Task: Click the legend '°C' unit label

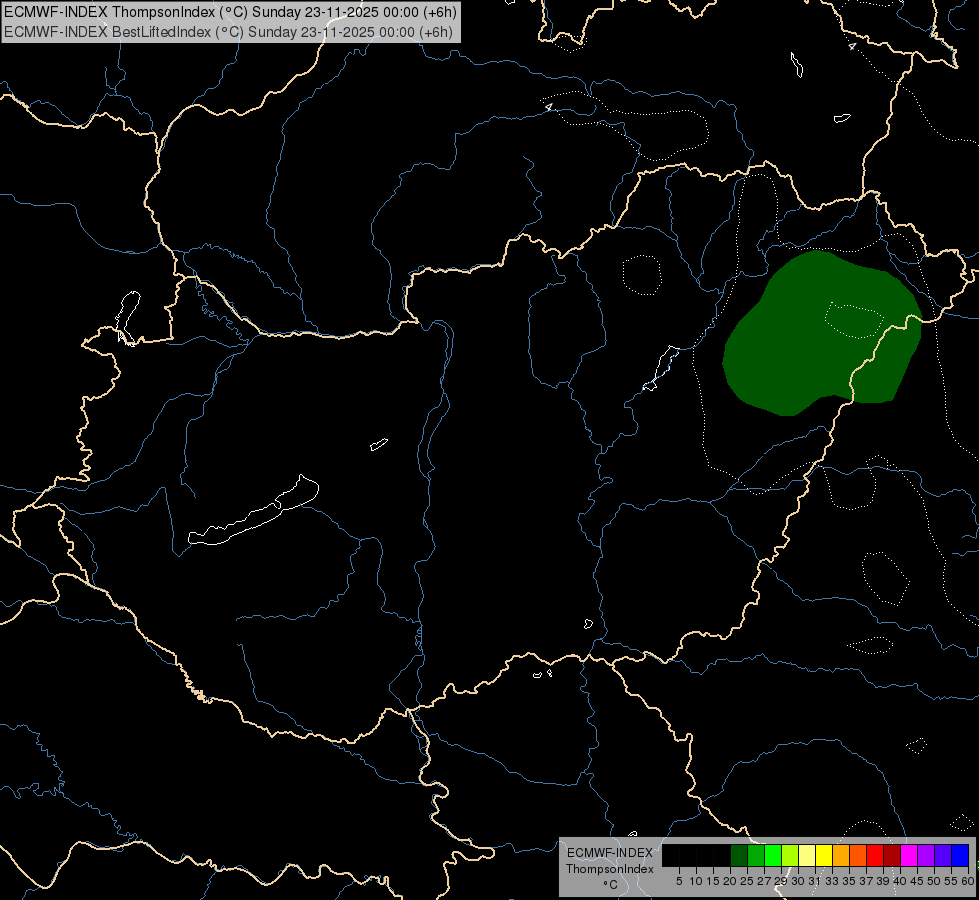Action: tap(610, 885)
